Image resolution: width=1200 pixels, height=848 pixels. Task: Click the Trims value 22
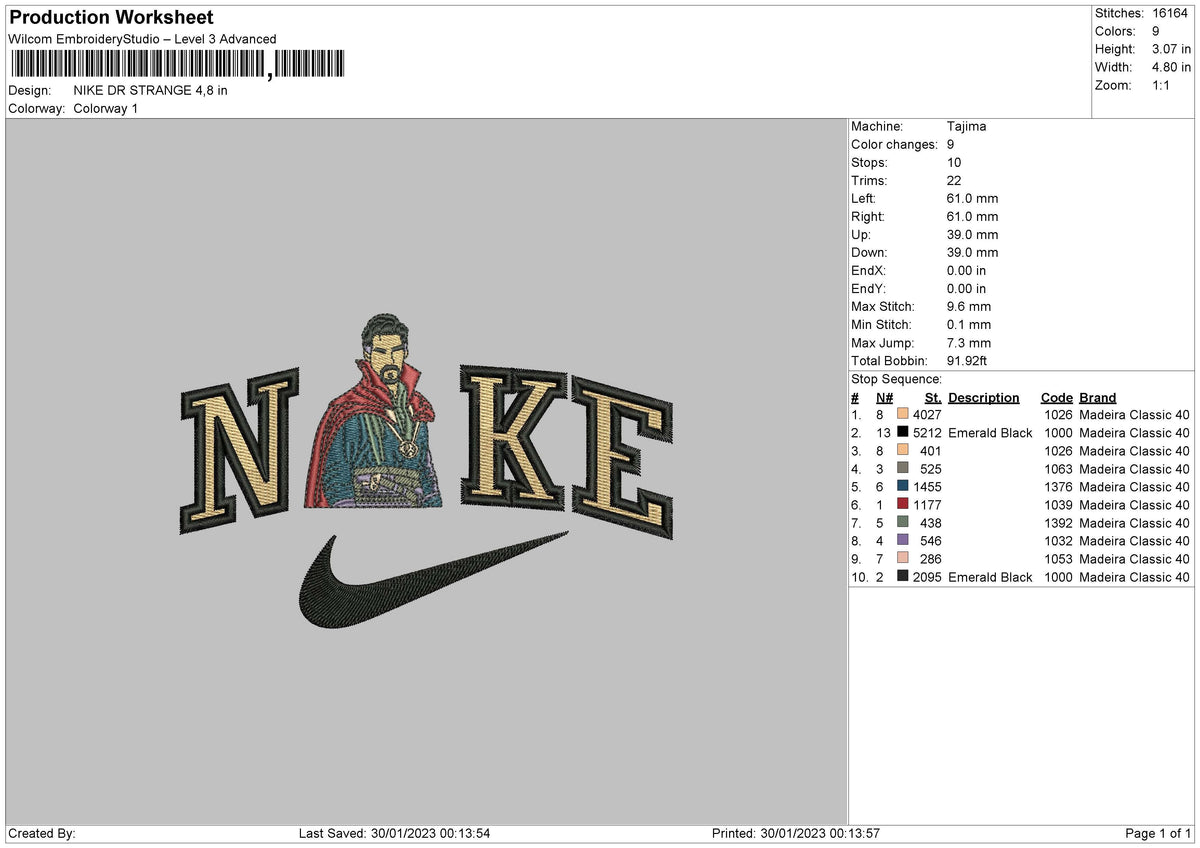(x=955, y=180)
